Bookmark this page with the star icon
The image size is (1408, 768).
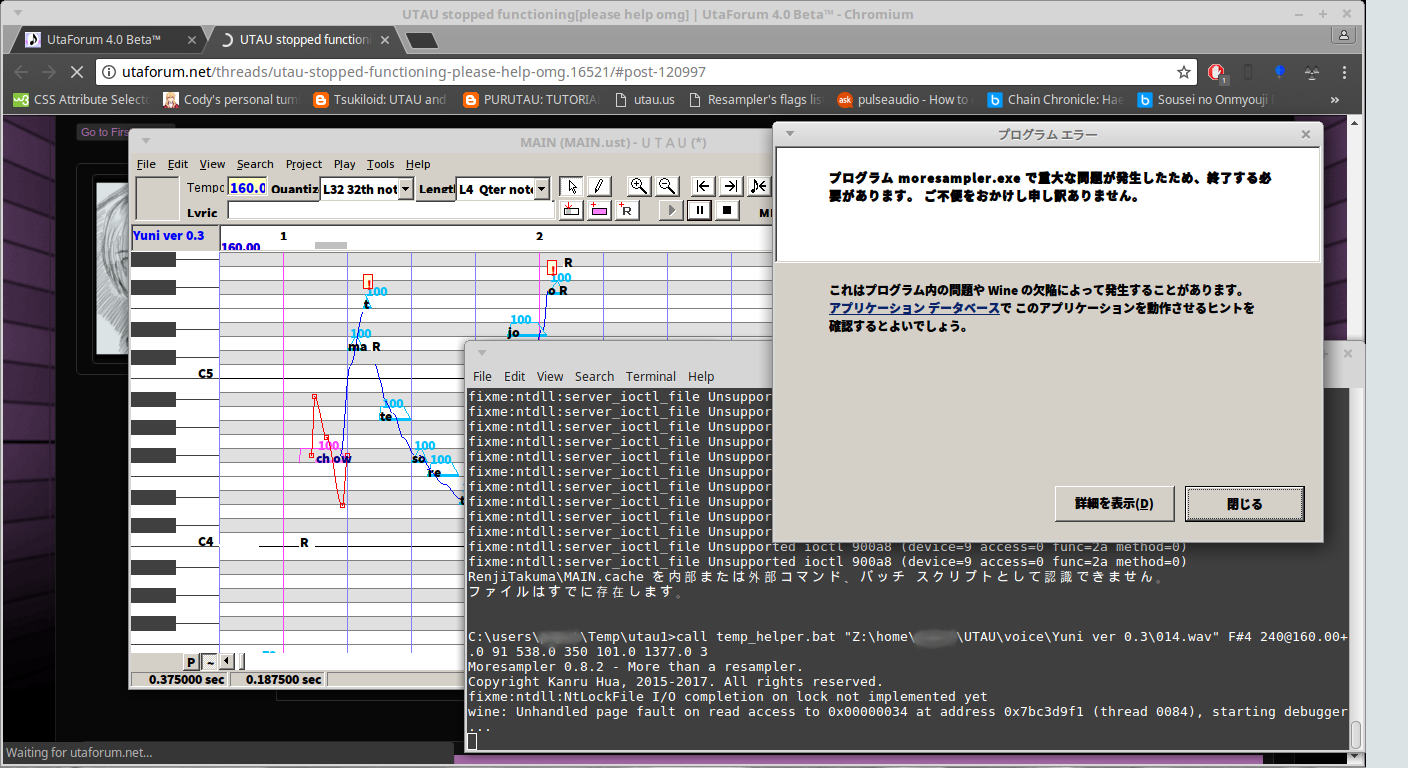(1184, 72)
